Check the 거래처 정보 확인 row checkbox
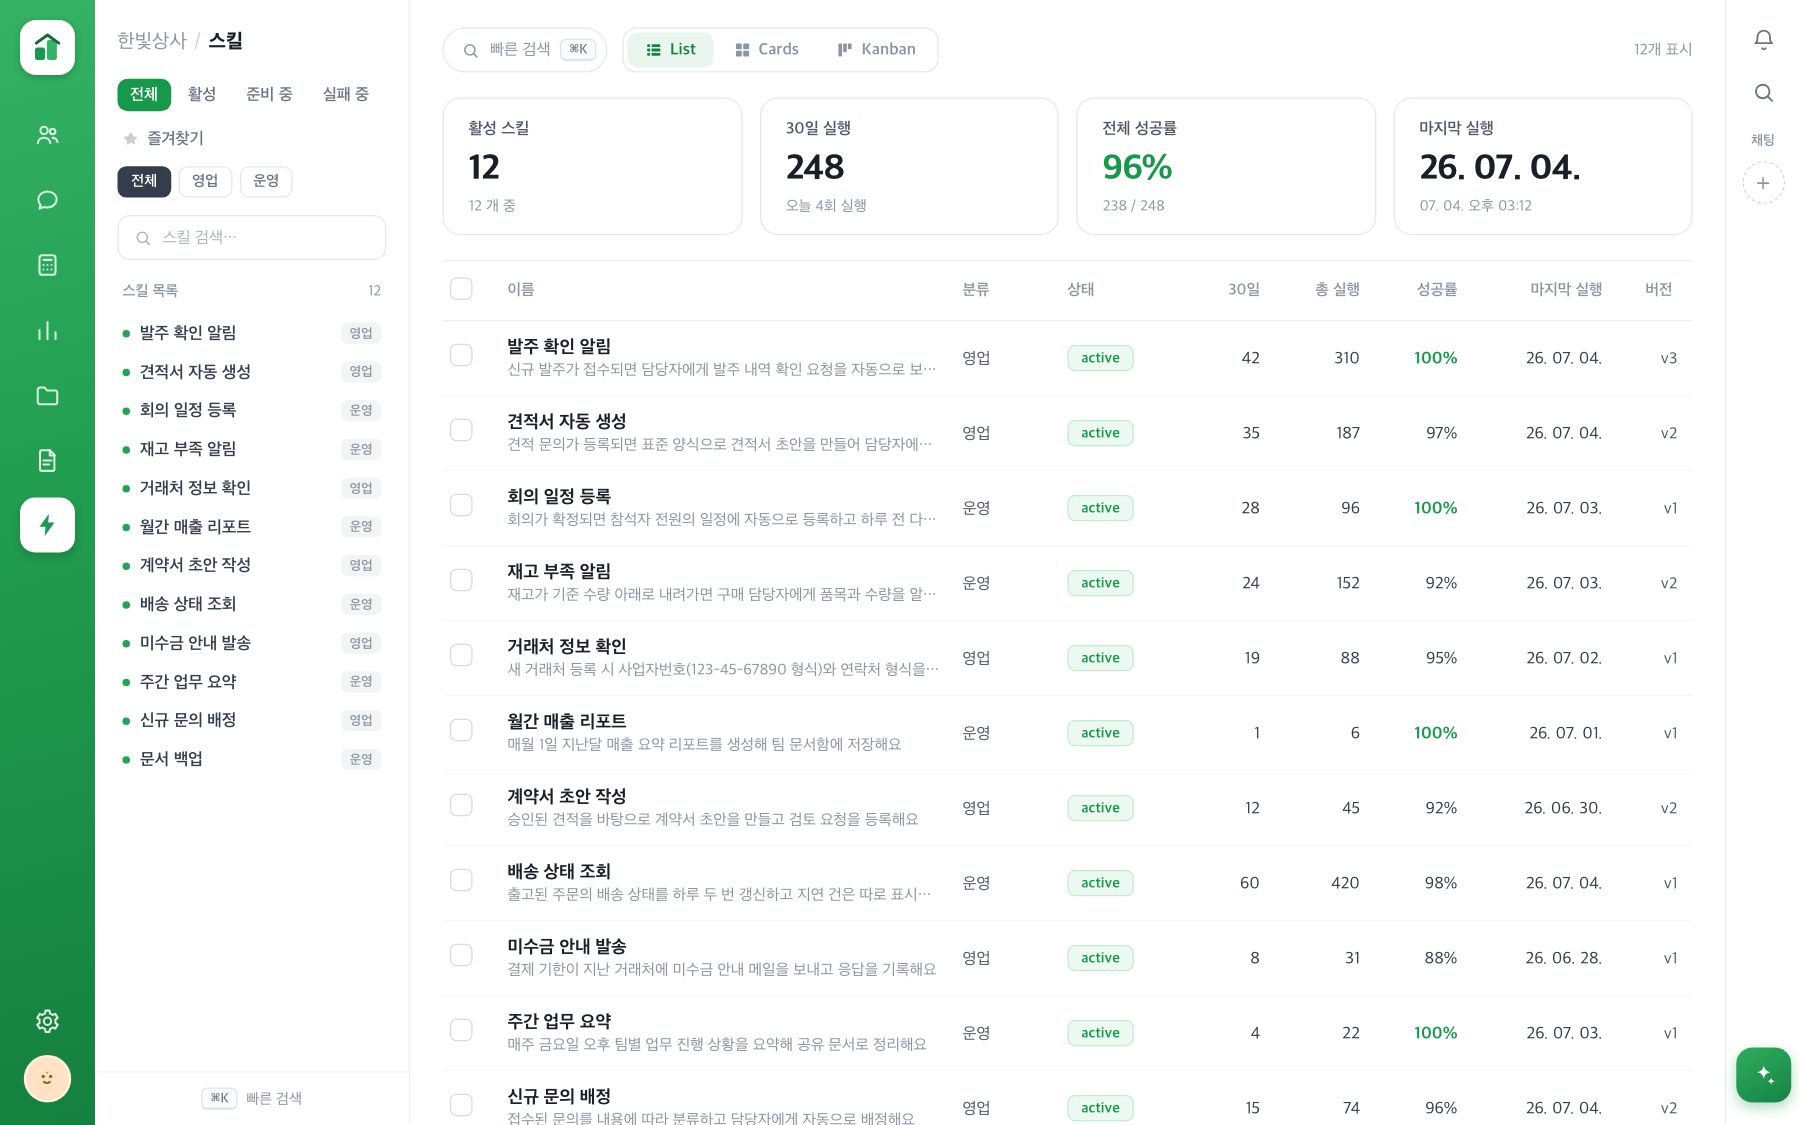The height and width of the screenshot is (1125, 1800). 461,655
